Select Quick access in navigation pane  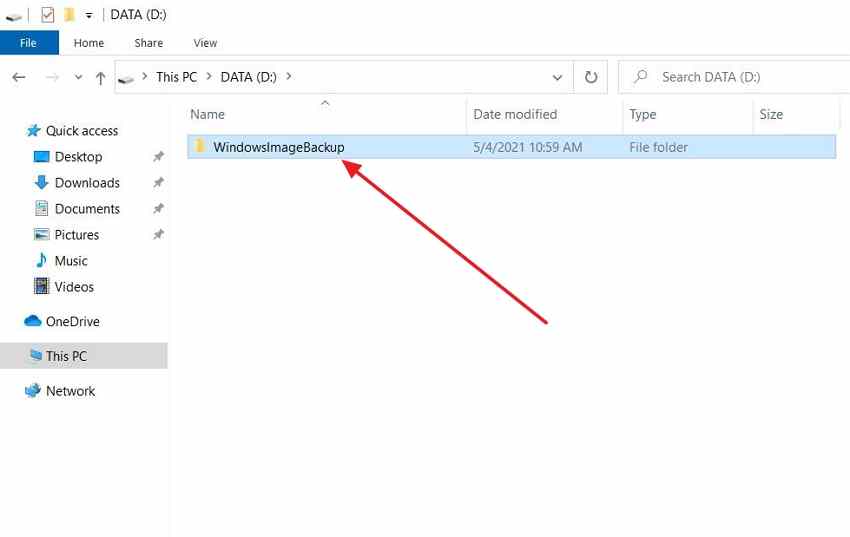[x=82, y=131]
